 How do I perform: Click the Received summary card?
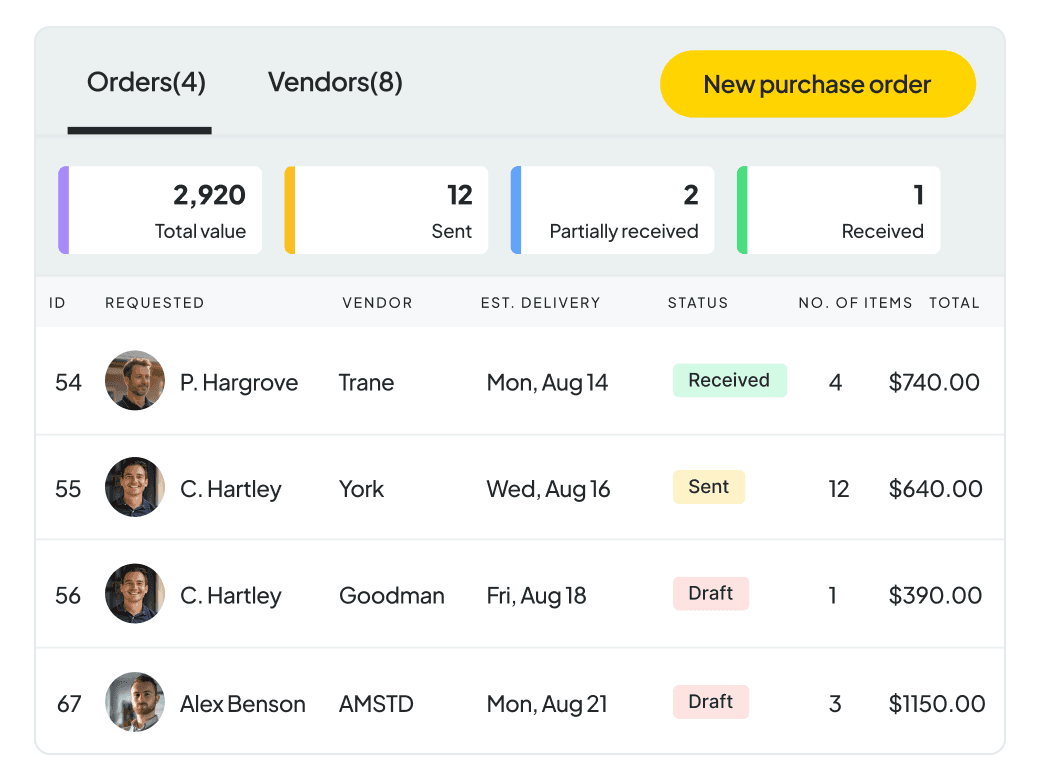[838, 210]
